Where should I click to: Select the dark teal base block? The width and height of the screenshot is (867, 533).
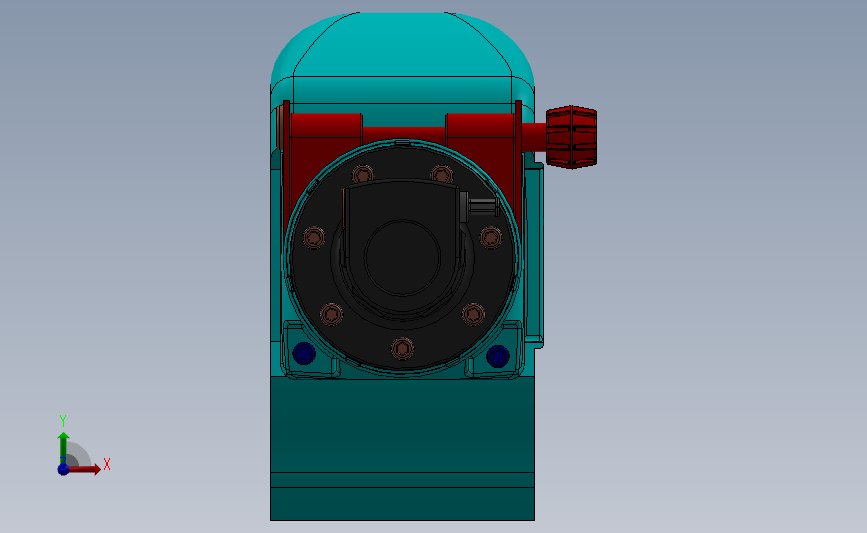point(403,448)
